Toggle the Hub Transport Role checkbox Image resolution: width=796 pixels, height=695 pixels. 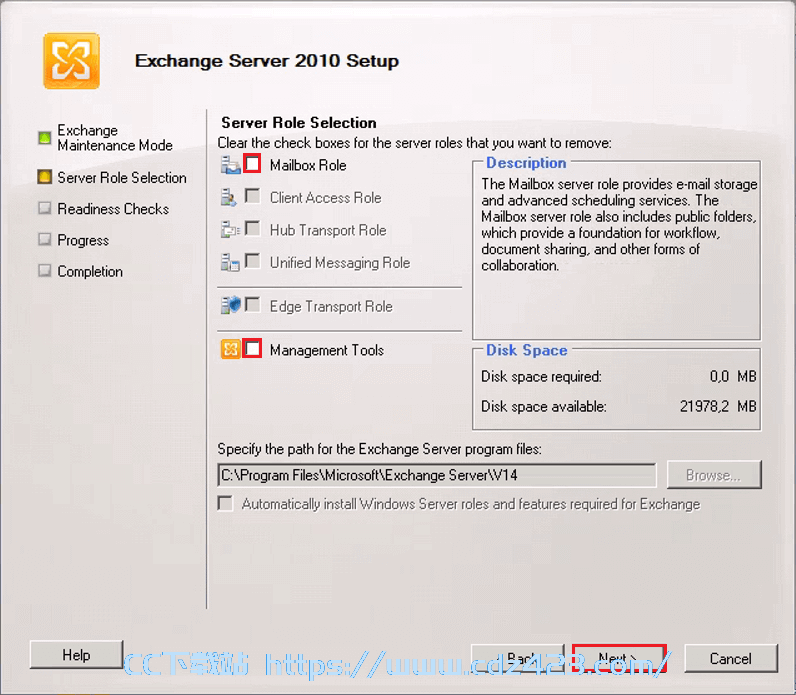(252, 228)
